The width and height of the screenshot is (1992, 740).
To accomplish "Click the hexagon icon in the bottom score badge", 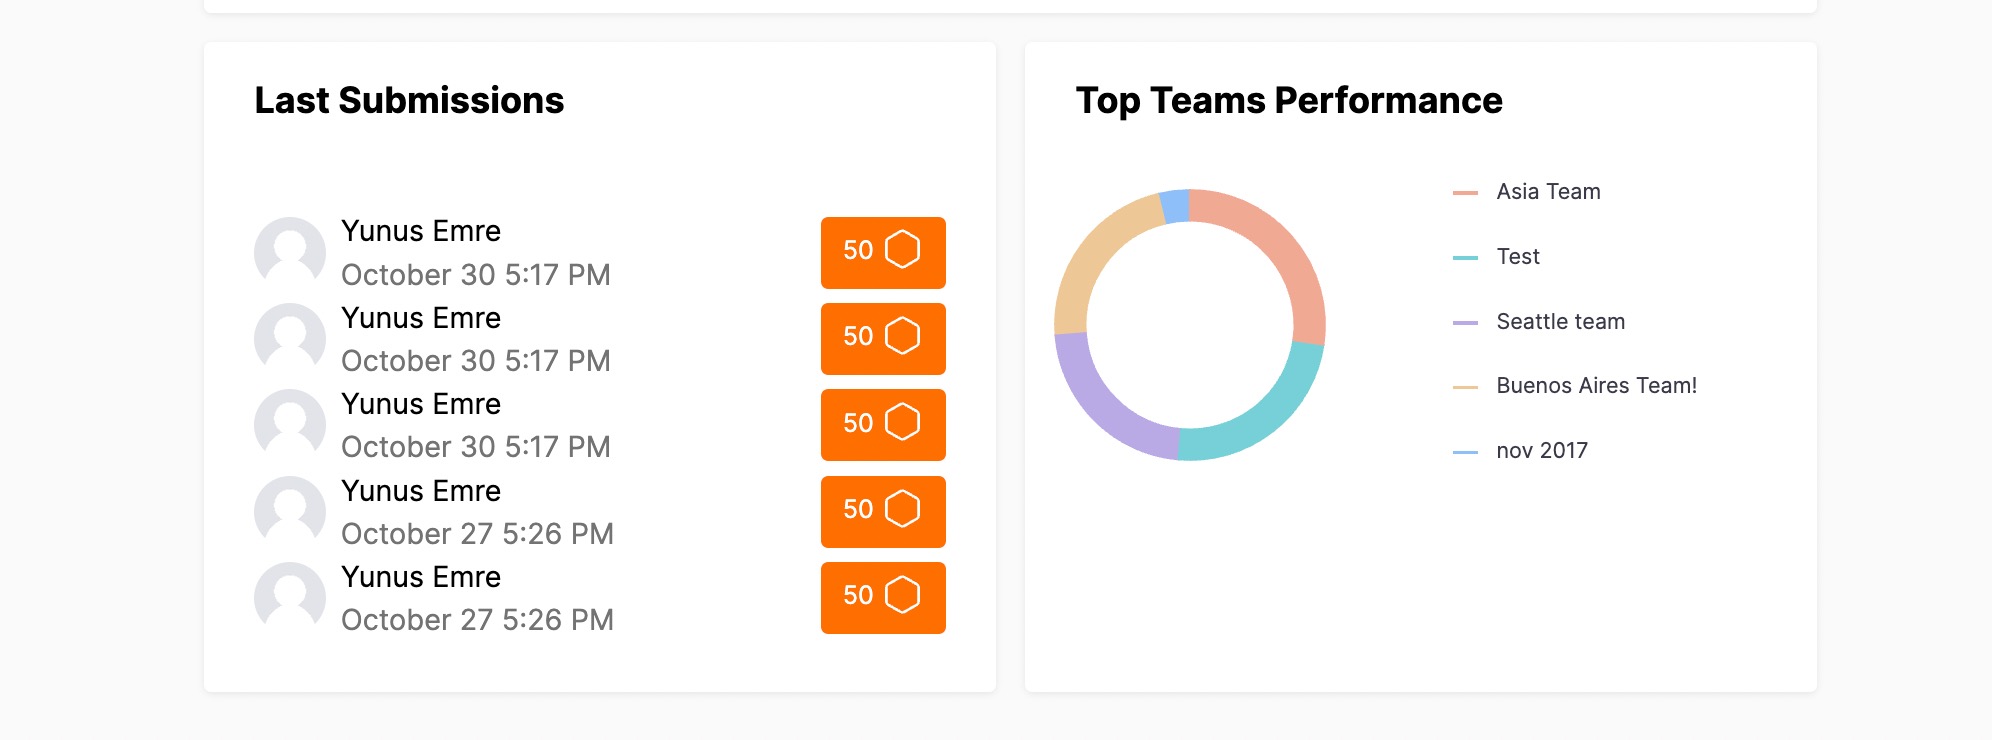I will [902, 595].
